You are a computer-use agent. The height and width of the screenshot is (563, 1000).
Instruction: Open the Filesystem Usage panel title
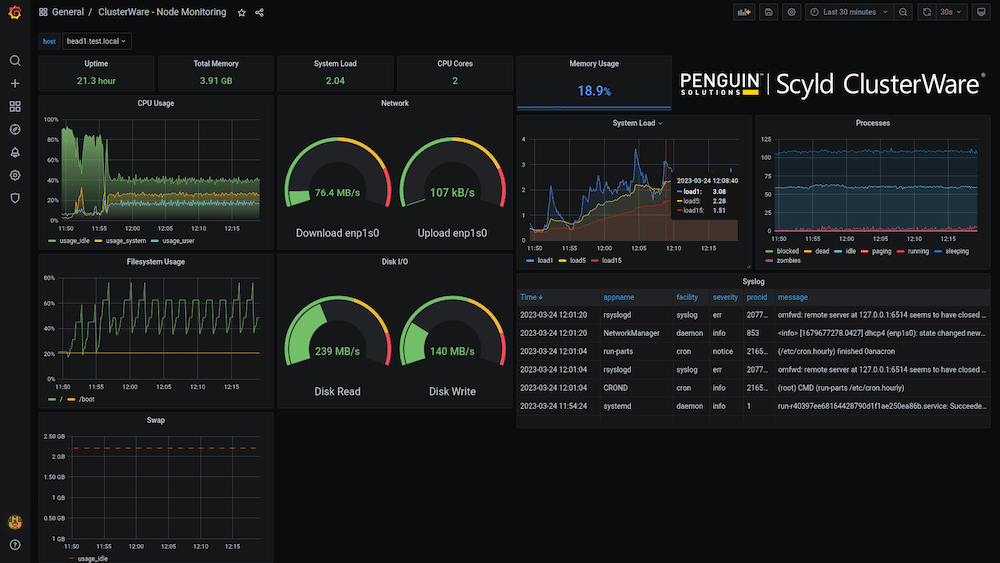coord(156,262)
